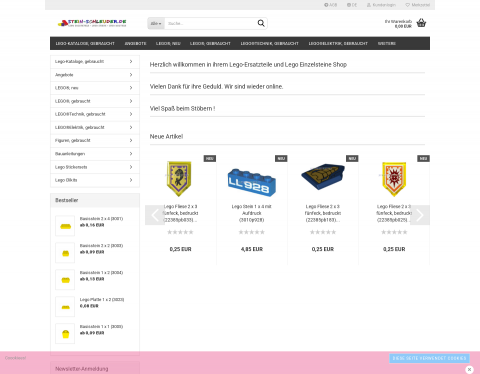Expand sidebar chevron for Angebote
The width and height of the screenshot is (480, 374).
[131, 75]
